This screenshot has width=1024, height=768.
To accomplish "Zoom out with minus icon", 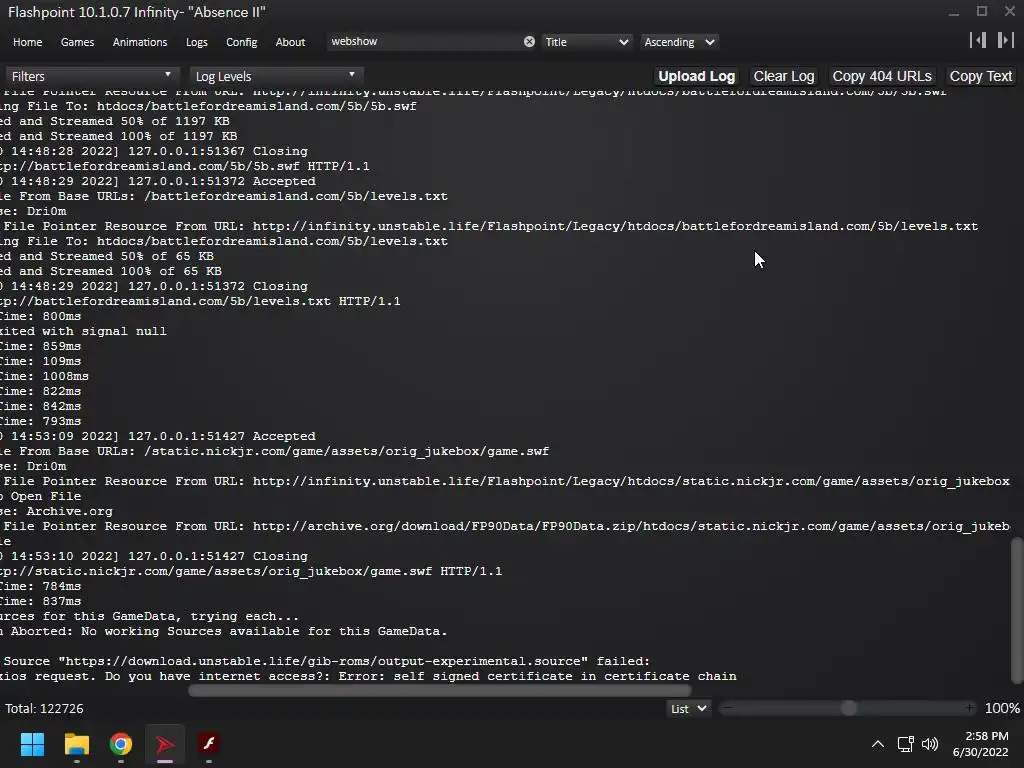I will (x=728, y=708).
